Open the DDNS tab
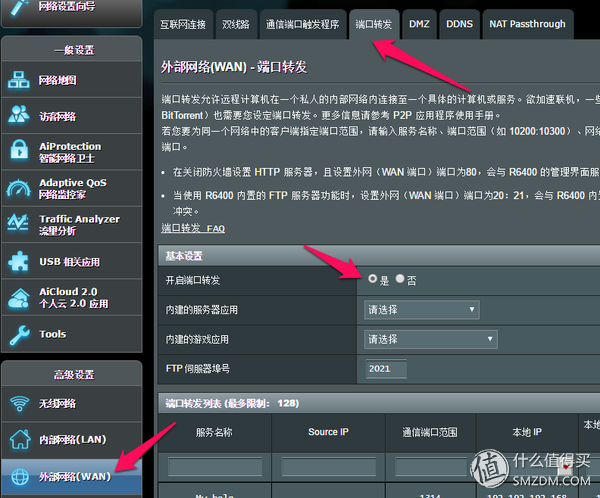Screen dimensions: 600x498 tap(459, 24)
